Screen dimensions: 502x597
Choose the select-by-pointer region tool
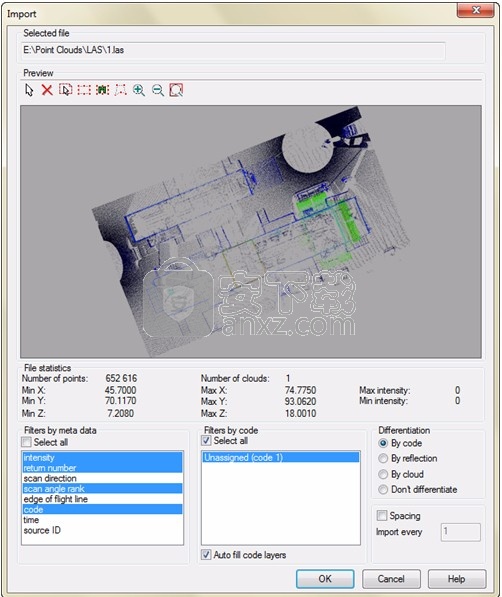[x=66, y=90]
